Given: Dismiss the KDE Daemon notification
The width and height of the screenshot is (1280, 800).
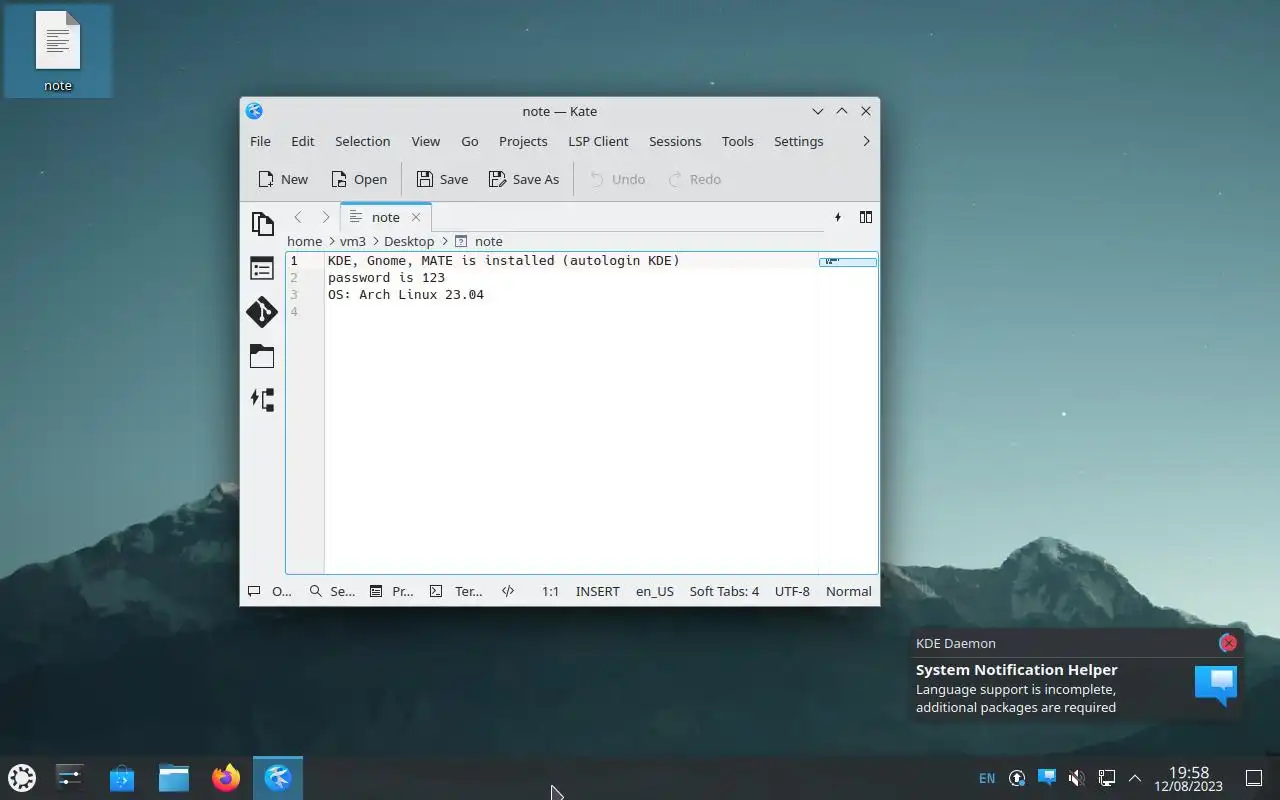Looking at the screenshot, I should coord(1228,643).
